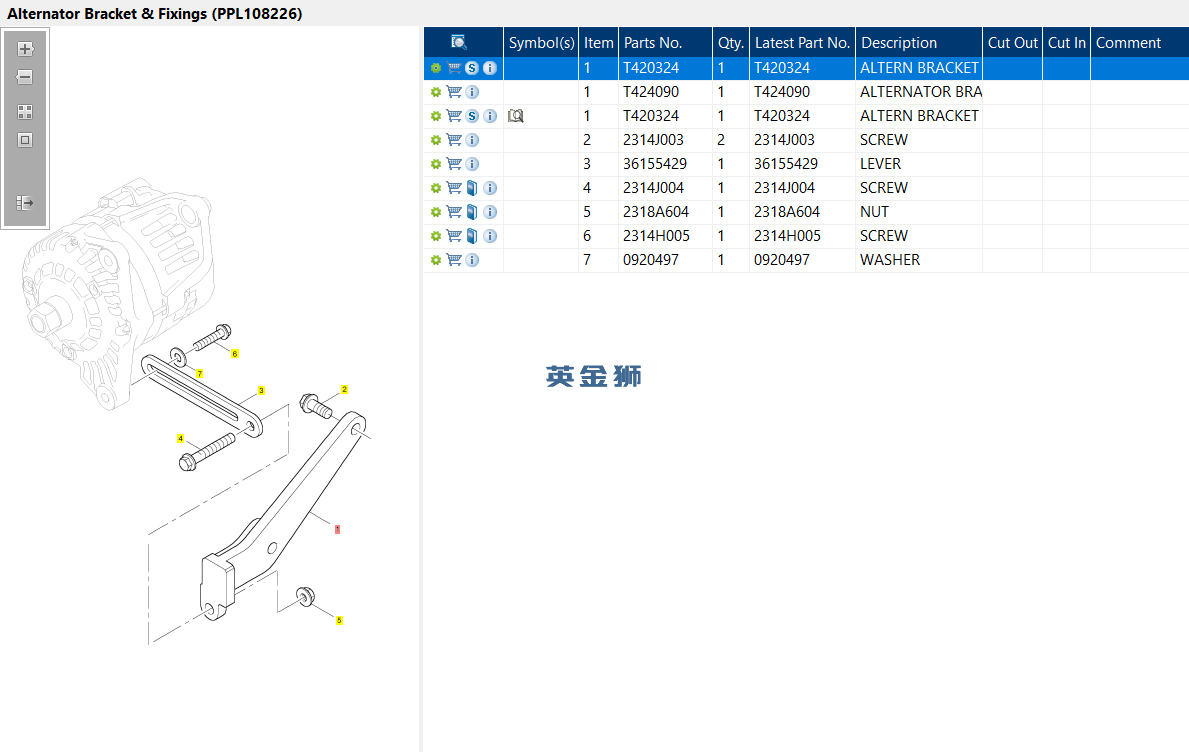Select callout 1 on the bracket diagram
The width and height of the screenshot is (1189, 752).
(337, 529)
